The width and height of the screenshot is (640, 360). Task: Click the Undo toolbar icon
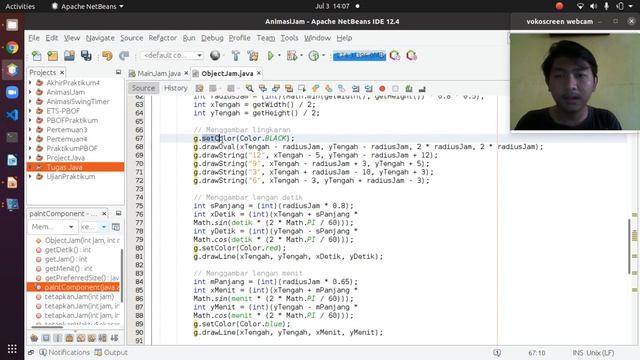(x=107, y=56)
